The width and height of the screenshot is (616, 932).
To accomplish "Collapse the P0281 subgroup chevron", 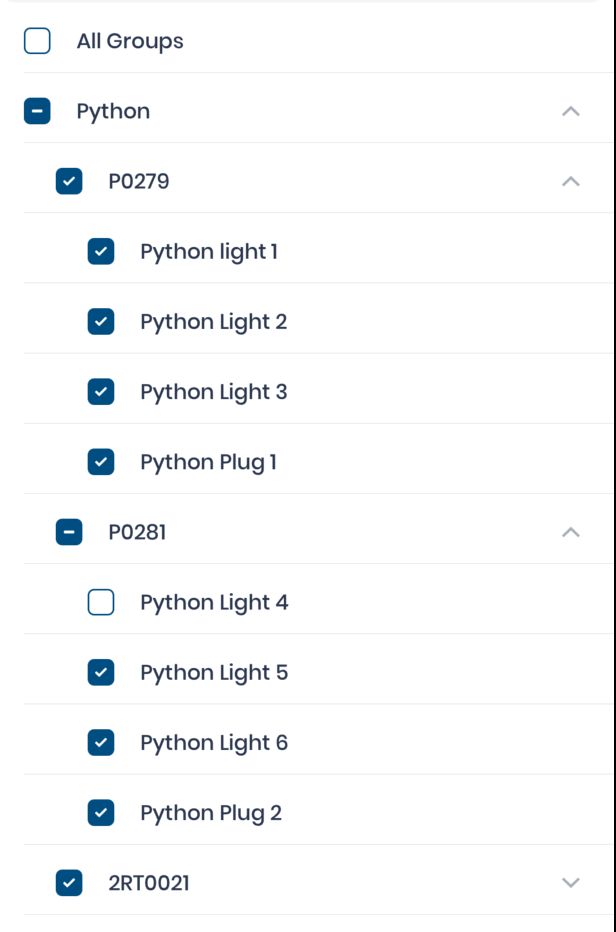I will coord(571,532).
